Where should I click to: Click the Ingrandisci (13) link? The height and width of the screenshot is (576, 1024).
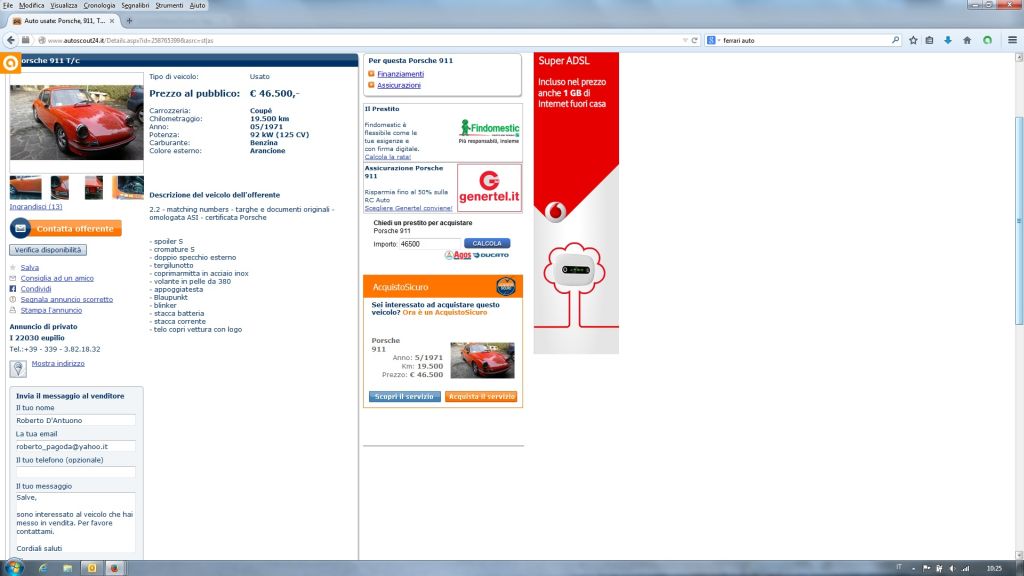(36, 207)
